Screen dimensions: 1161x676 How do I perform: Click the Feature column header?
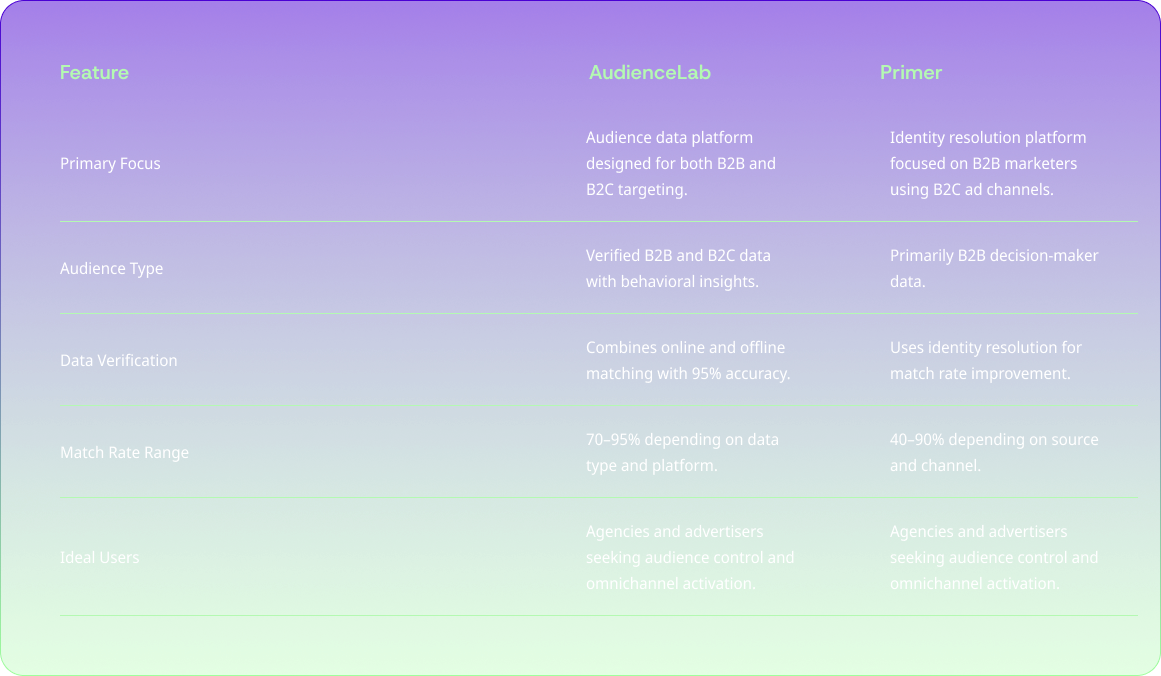coord(94,72)
